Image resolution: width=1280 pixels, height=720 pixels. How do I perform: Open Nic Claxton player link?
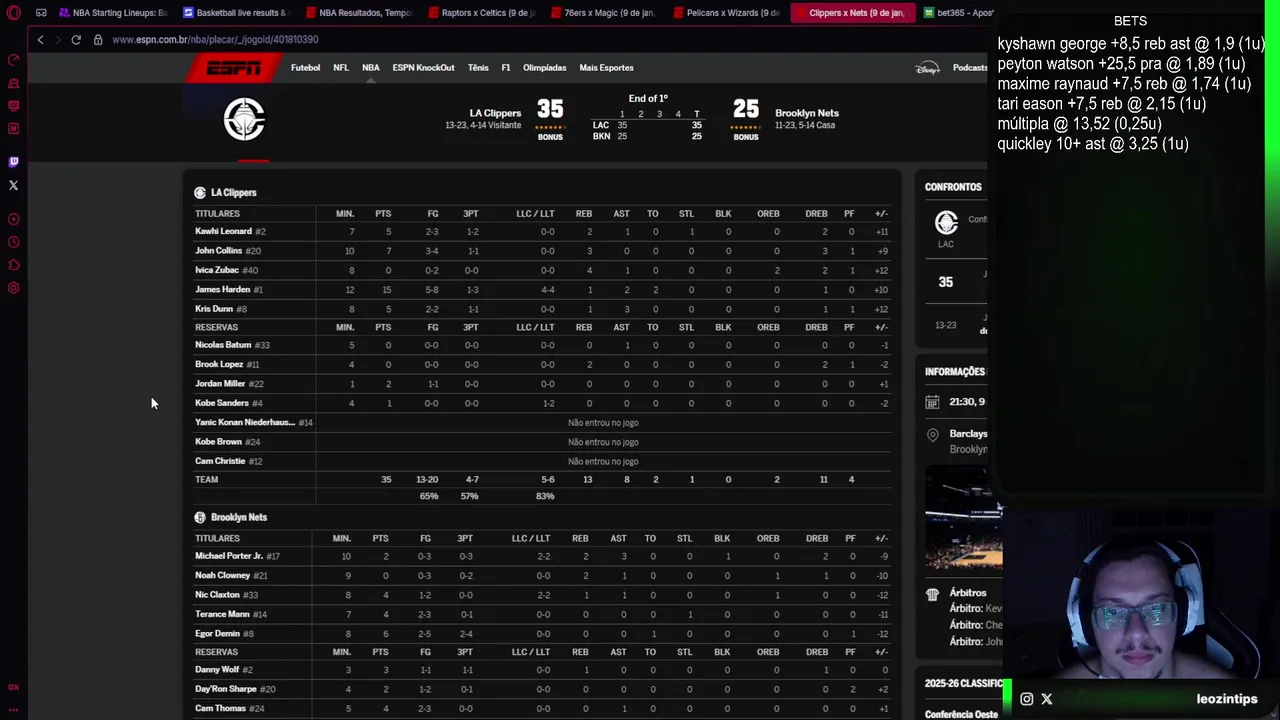pyautogui.click(x=218, y=595)
